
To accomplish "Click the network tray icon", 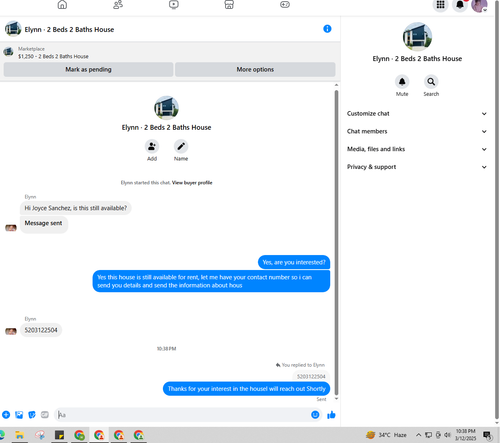I will click(429, 435).
